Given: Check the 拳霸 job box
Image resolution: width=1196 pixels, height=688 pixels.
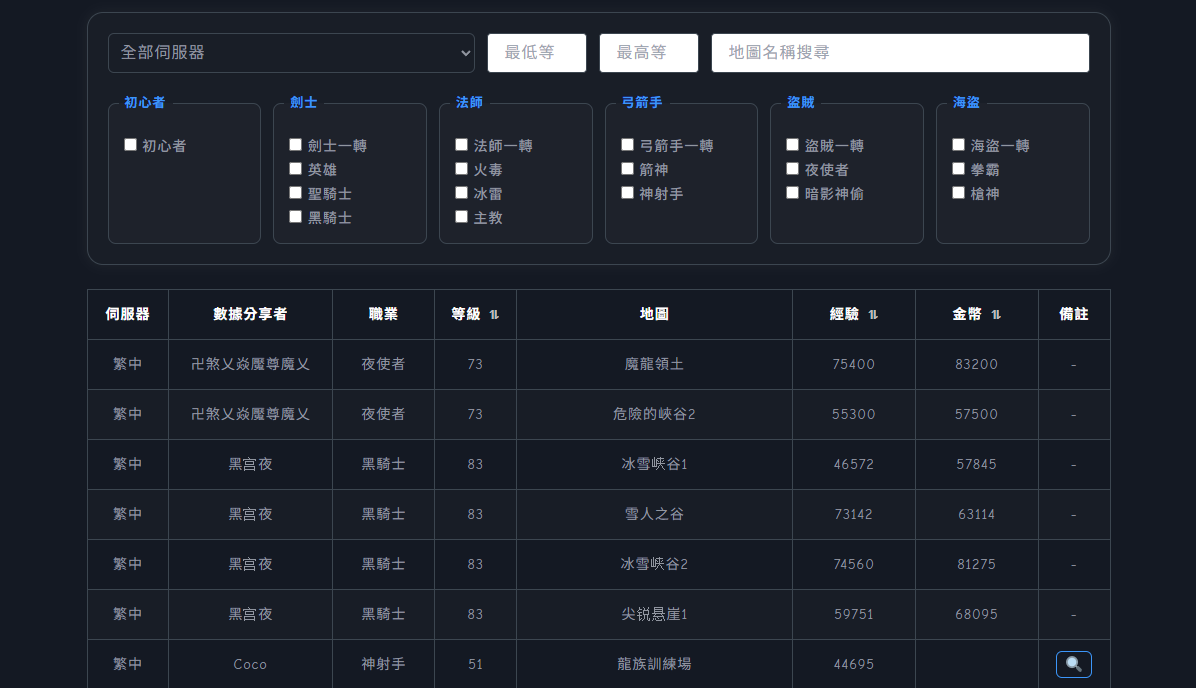Looking at the screenshot, I should (959, 169).
